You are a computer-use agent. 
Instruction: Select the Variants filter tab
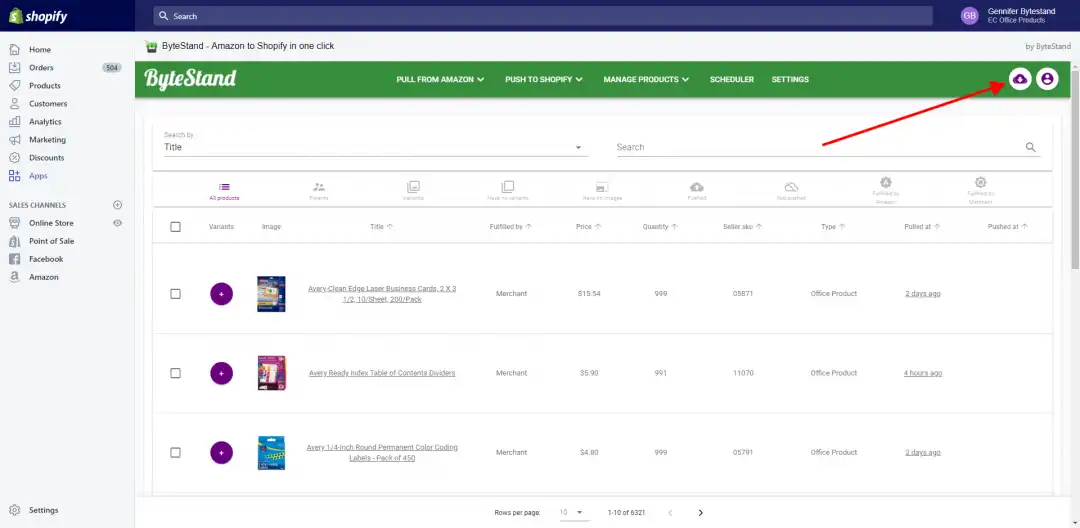pos(413,191)
